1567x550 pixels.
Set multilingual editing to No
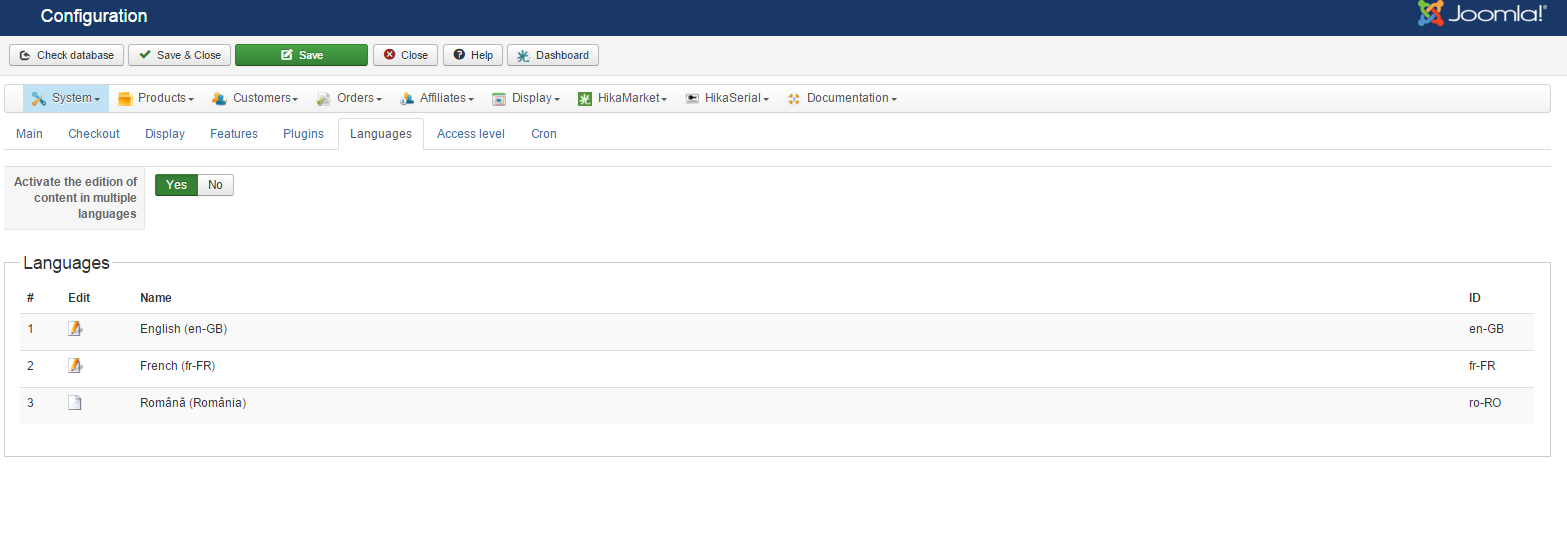tap(215, 185)
